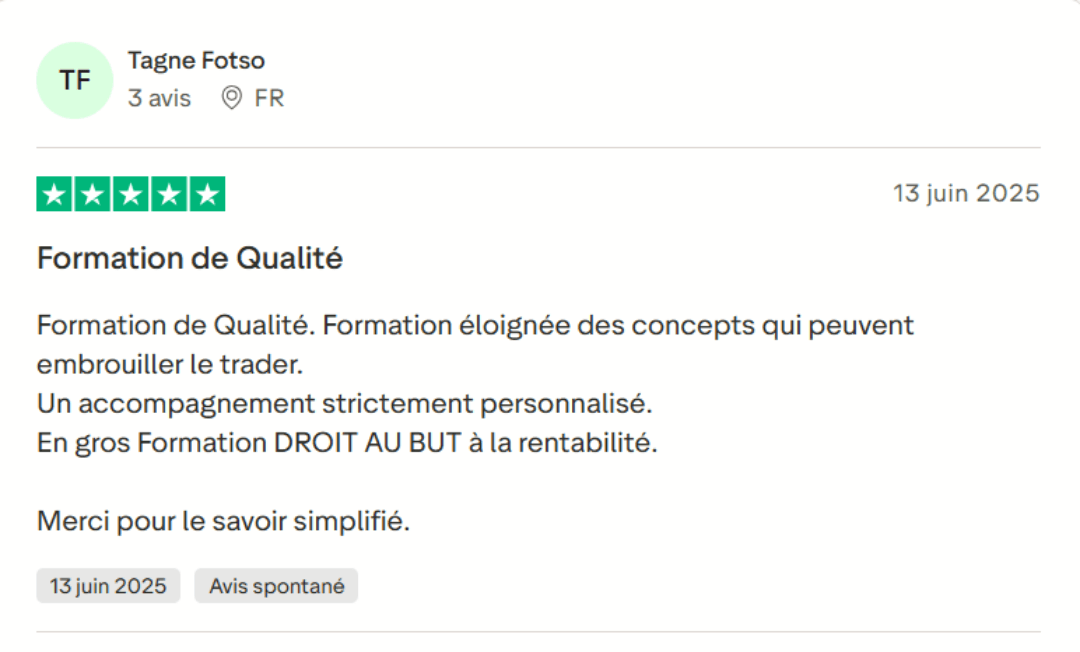This screenshot has width=1080, height=652.
Task: Click the "Avis spontané" badge
Action: click(x=276, y=586)
